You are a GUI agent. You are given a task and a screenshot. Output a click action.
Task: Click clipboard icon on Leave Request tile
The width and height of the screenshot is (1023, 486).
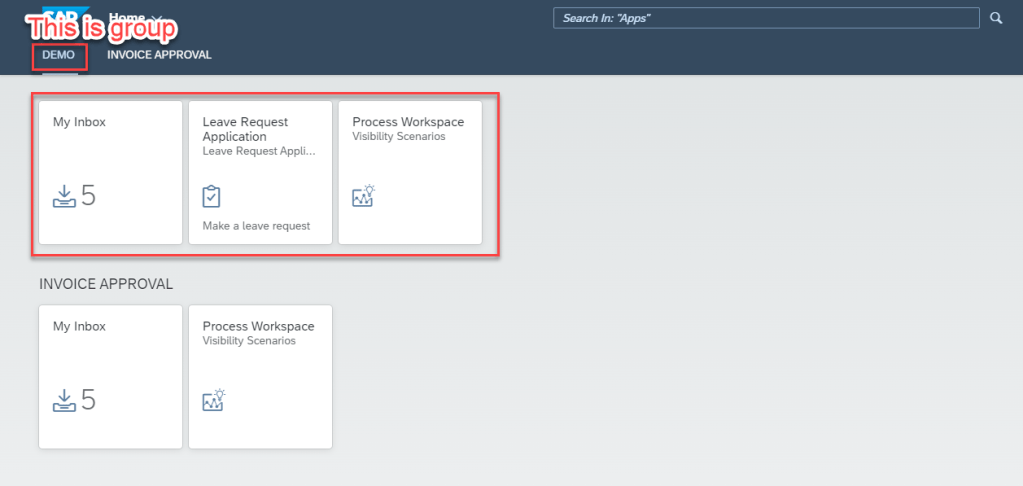click(x=211, y=196)
